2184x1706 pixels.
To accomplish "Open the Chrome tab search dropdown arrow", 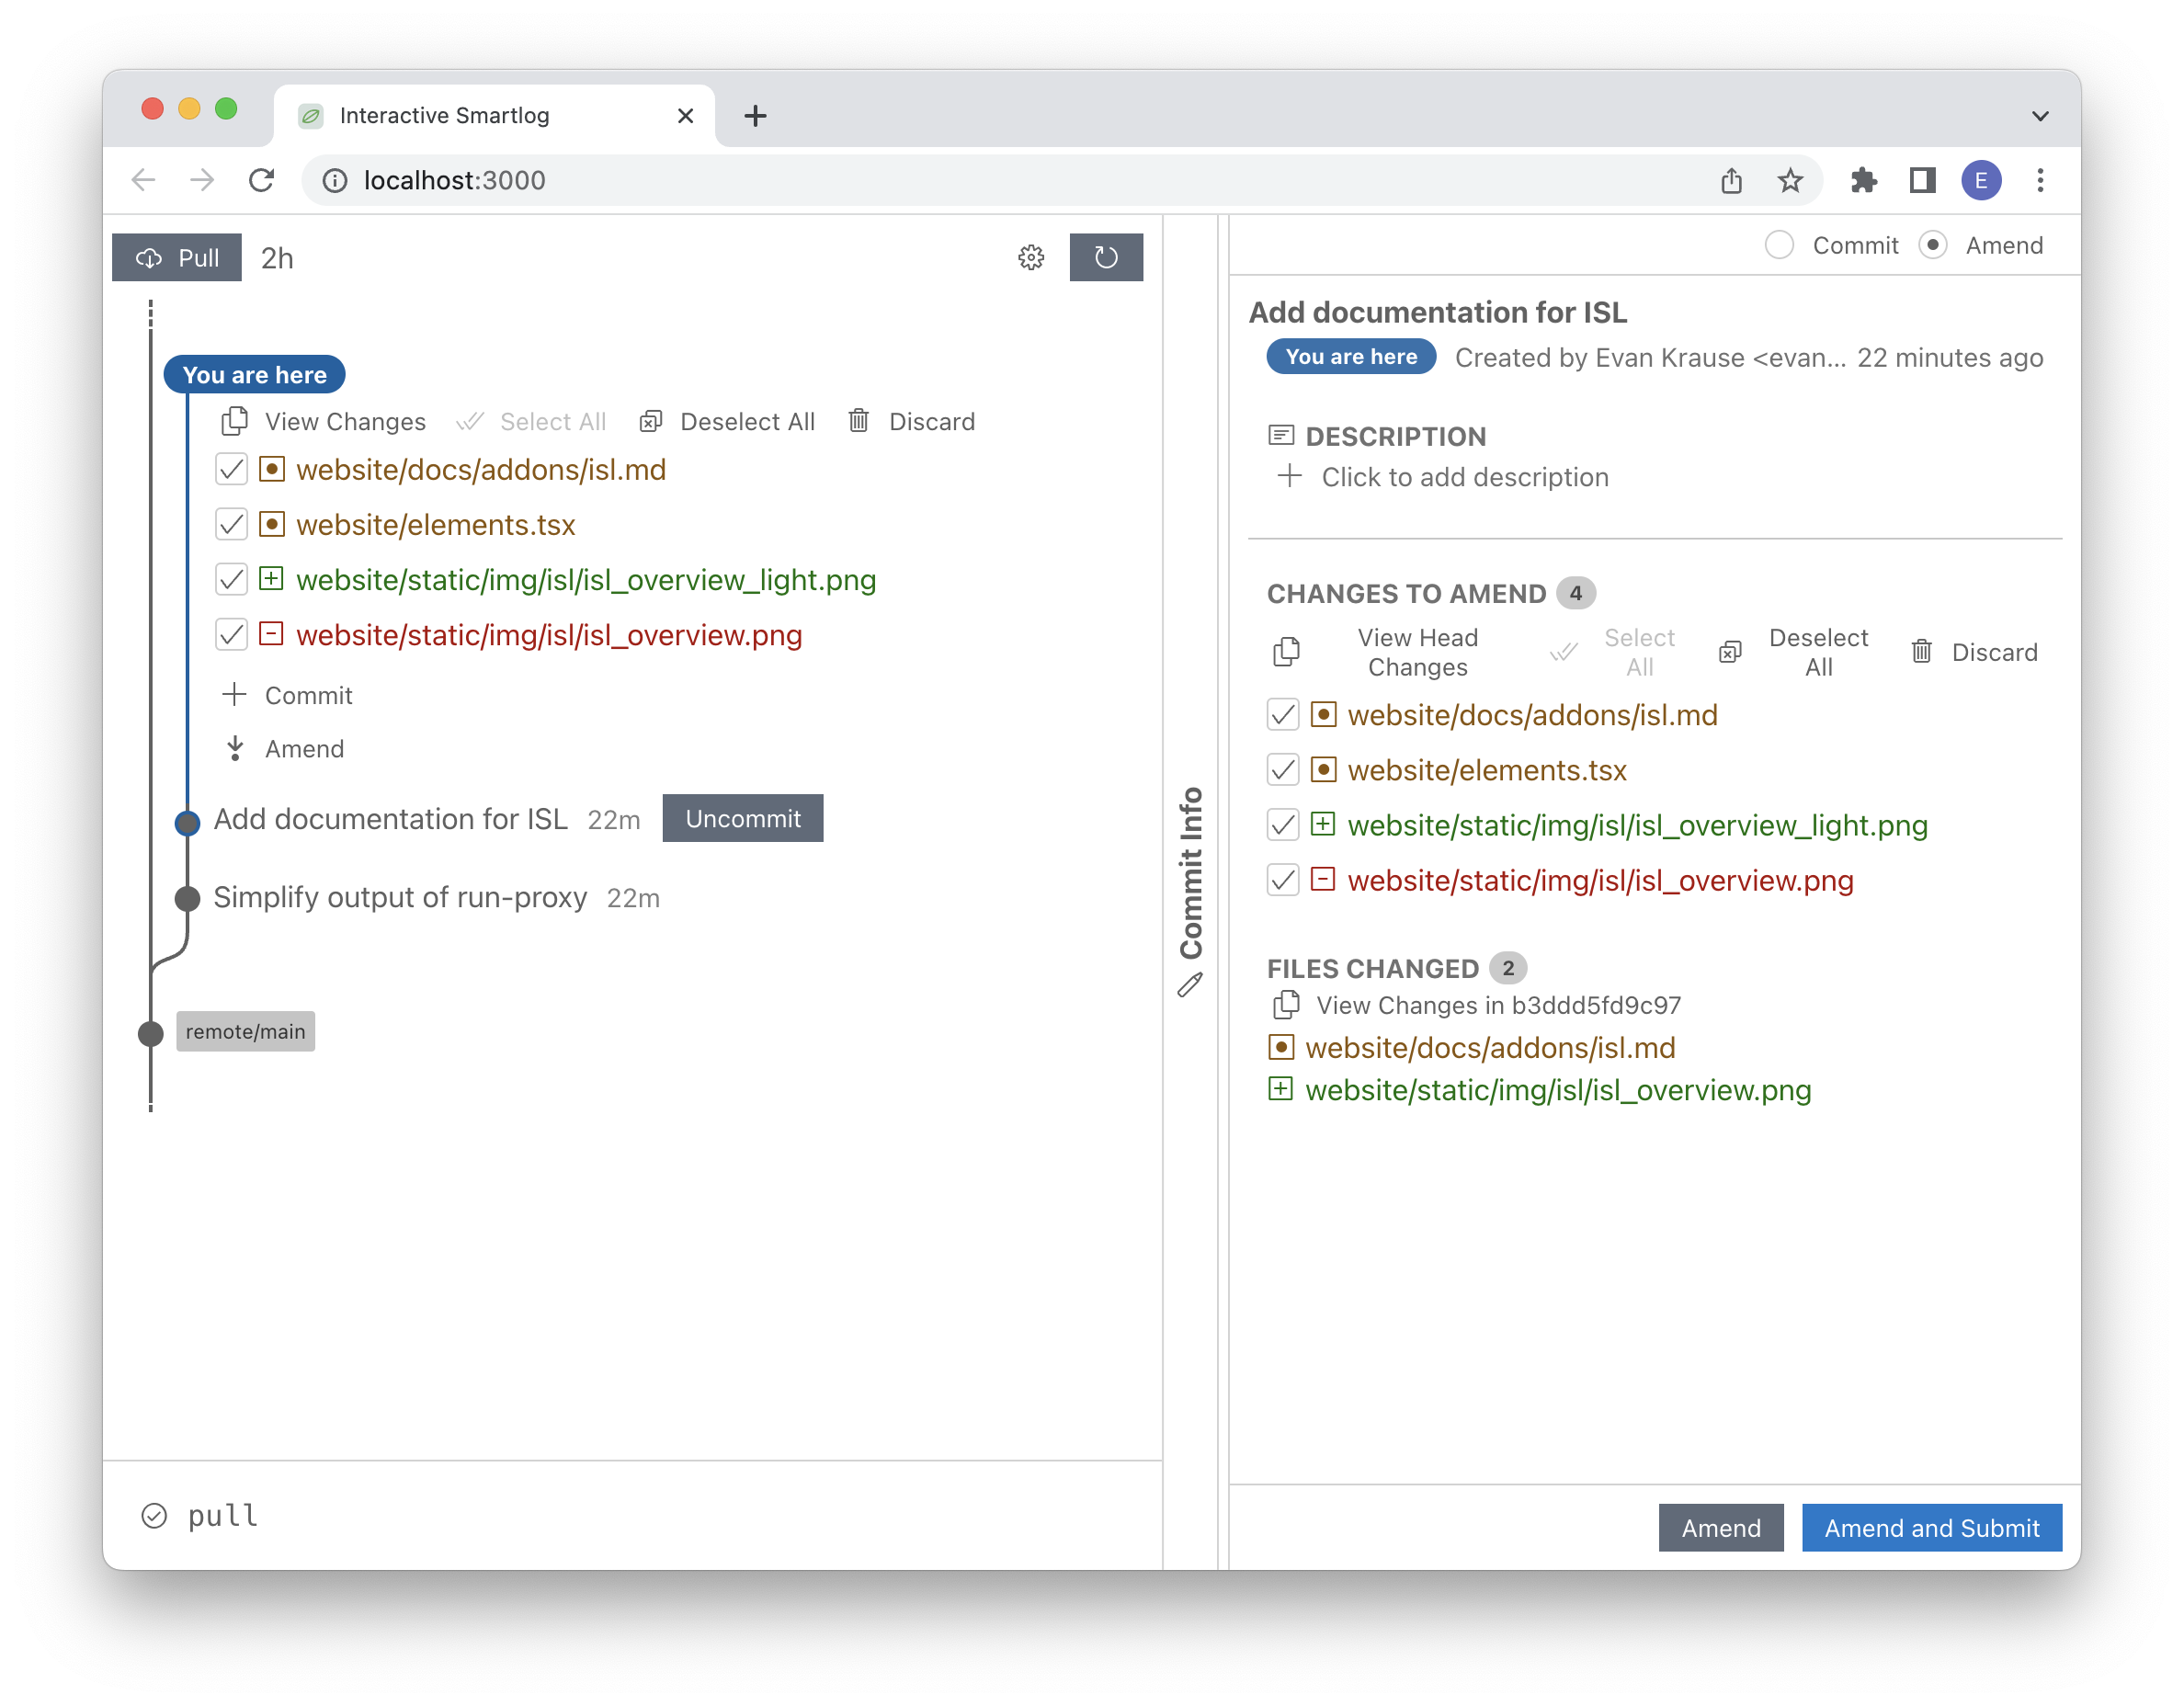I will pos(2040,116).
